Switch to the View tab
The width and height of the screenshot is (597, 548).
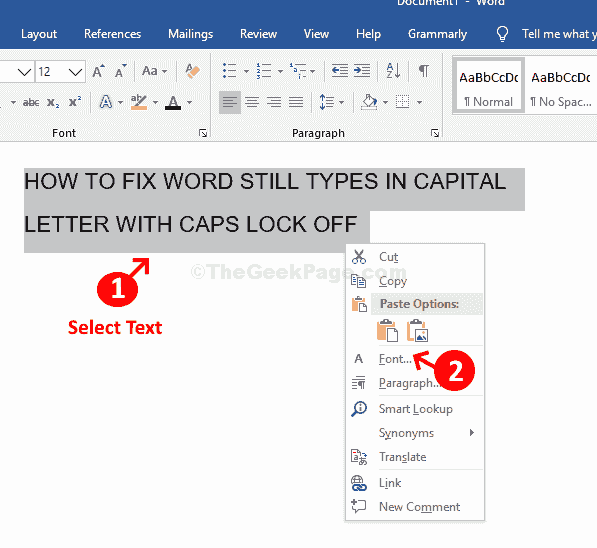click(316, 34)
